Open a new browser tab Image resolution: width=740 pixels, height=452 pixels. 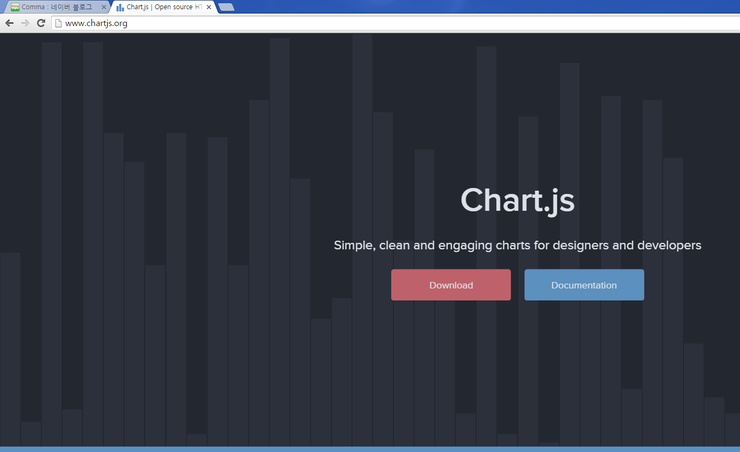[x=227, y=7]
